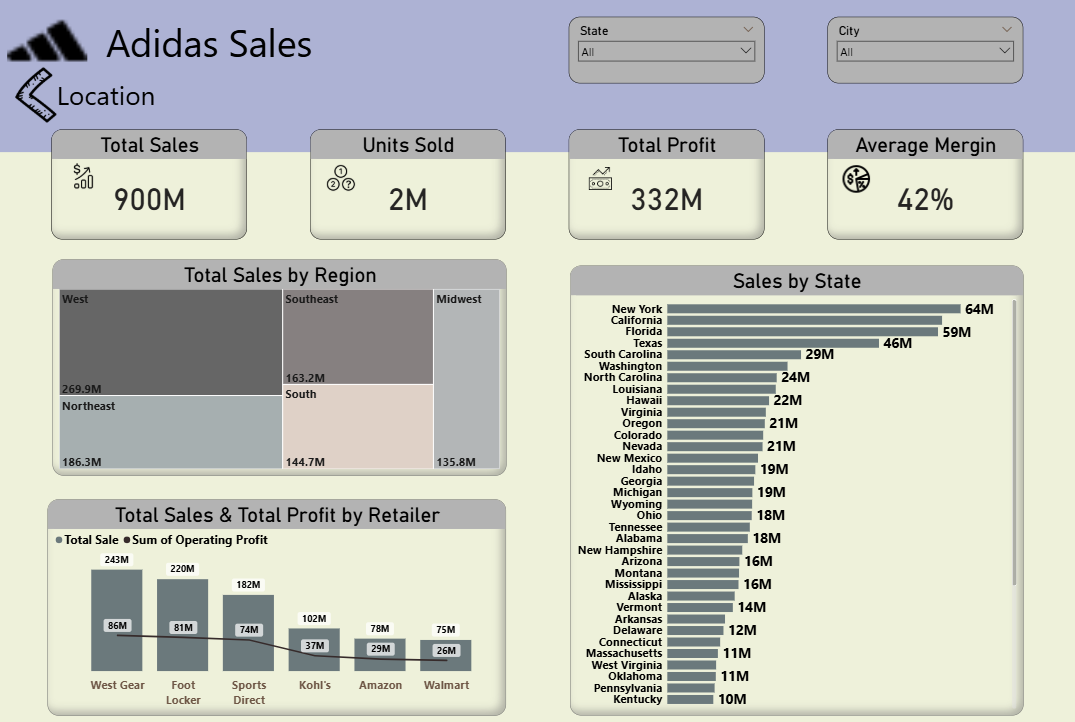The image size is (1075, 722).
Task: Click Sum of Operating Profit legend item
Action: tap(195, 540)
